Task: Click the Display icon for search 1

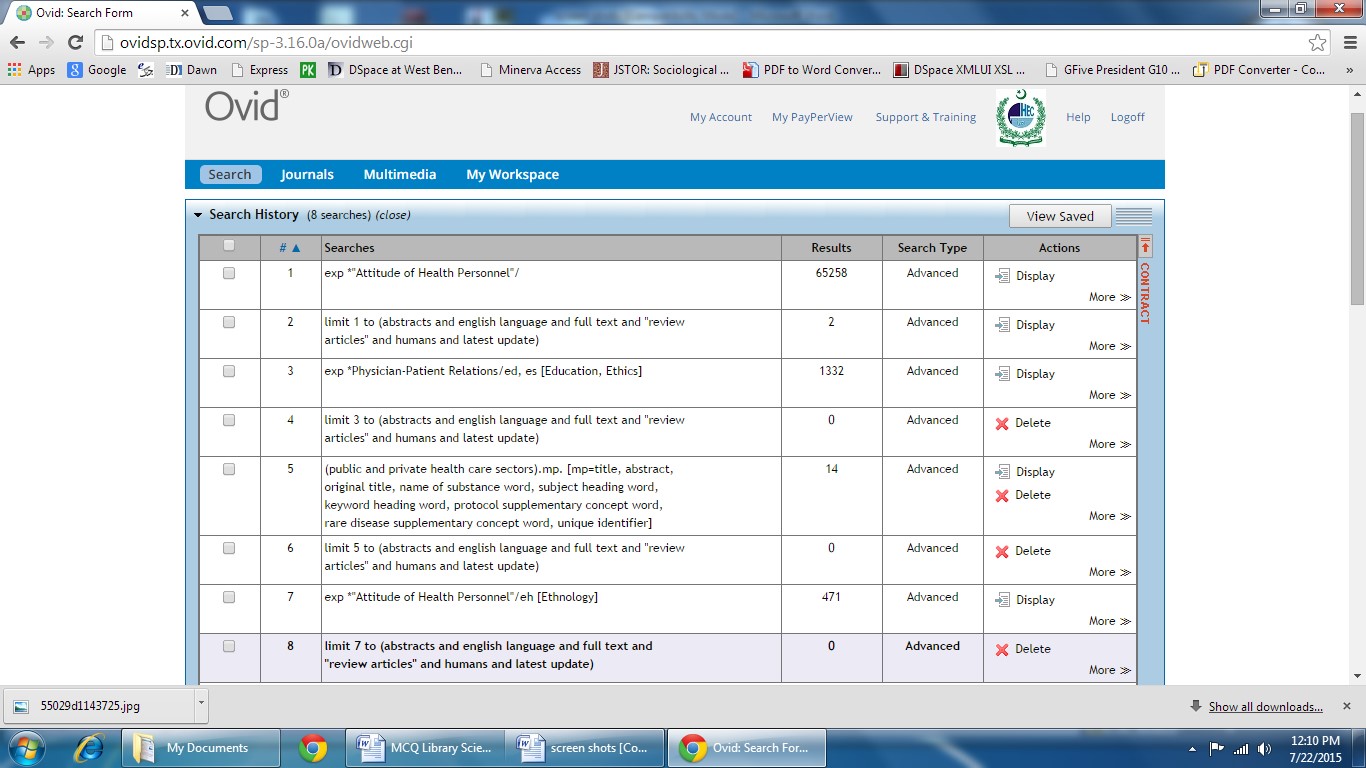Action: click(1003, 276)
